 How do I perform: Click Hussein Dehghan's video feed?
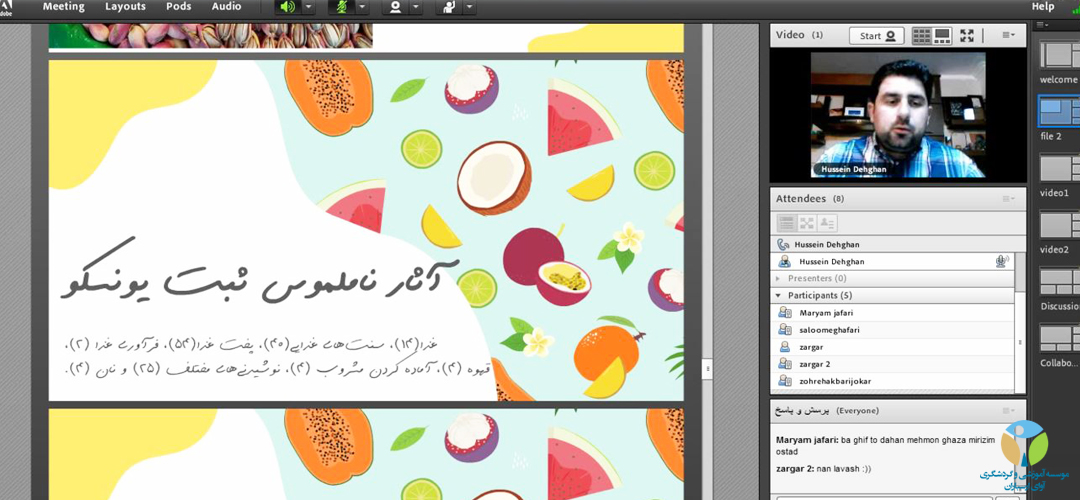(x=898, y=115)
